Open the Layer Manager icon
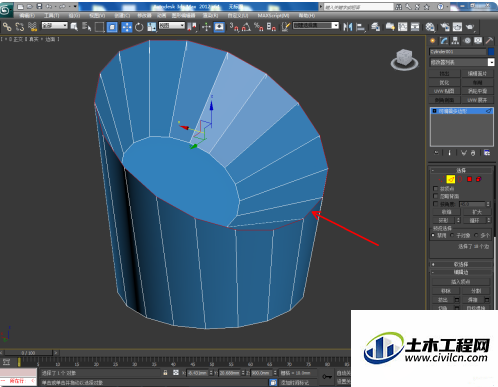The image size is (498, 387). (376, 27)
